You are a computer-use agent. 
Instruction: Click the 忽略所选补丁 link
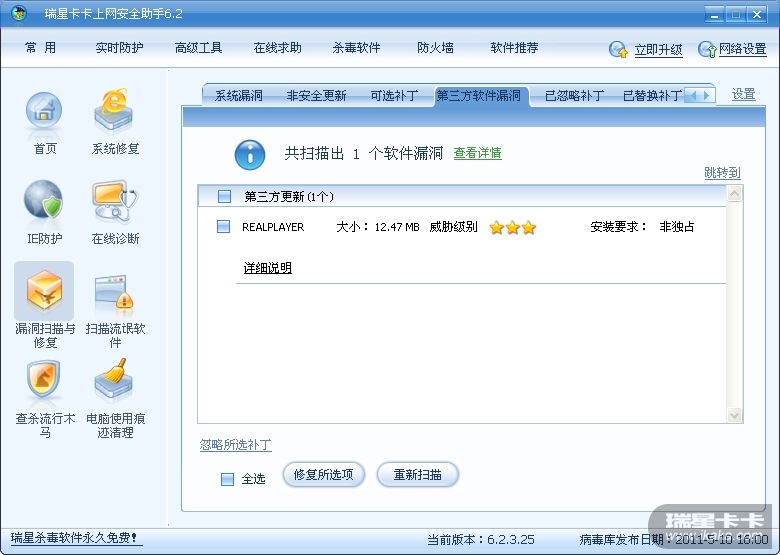(x=236, y=445)
